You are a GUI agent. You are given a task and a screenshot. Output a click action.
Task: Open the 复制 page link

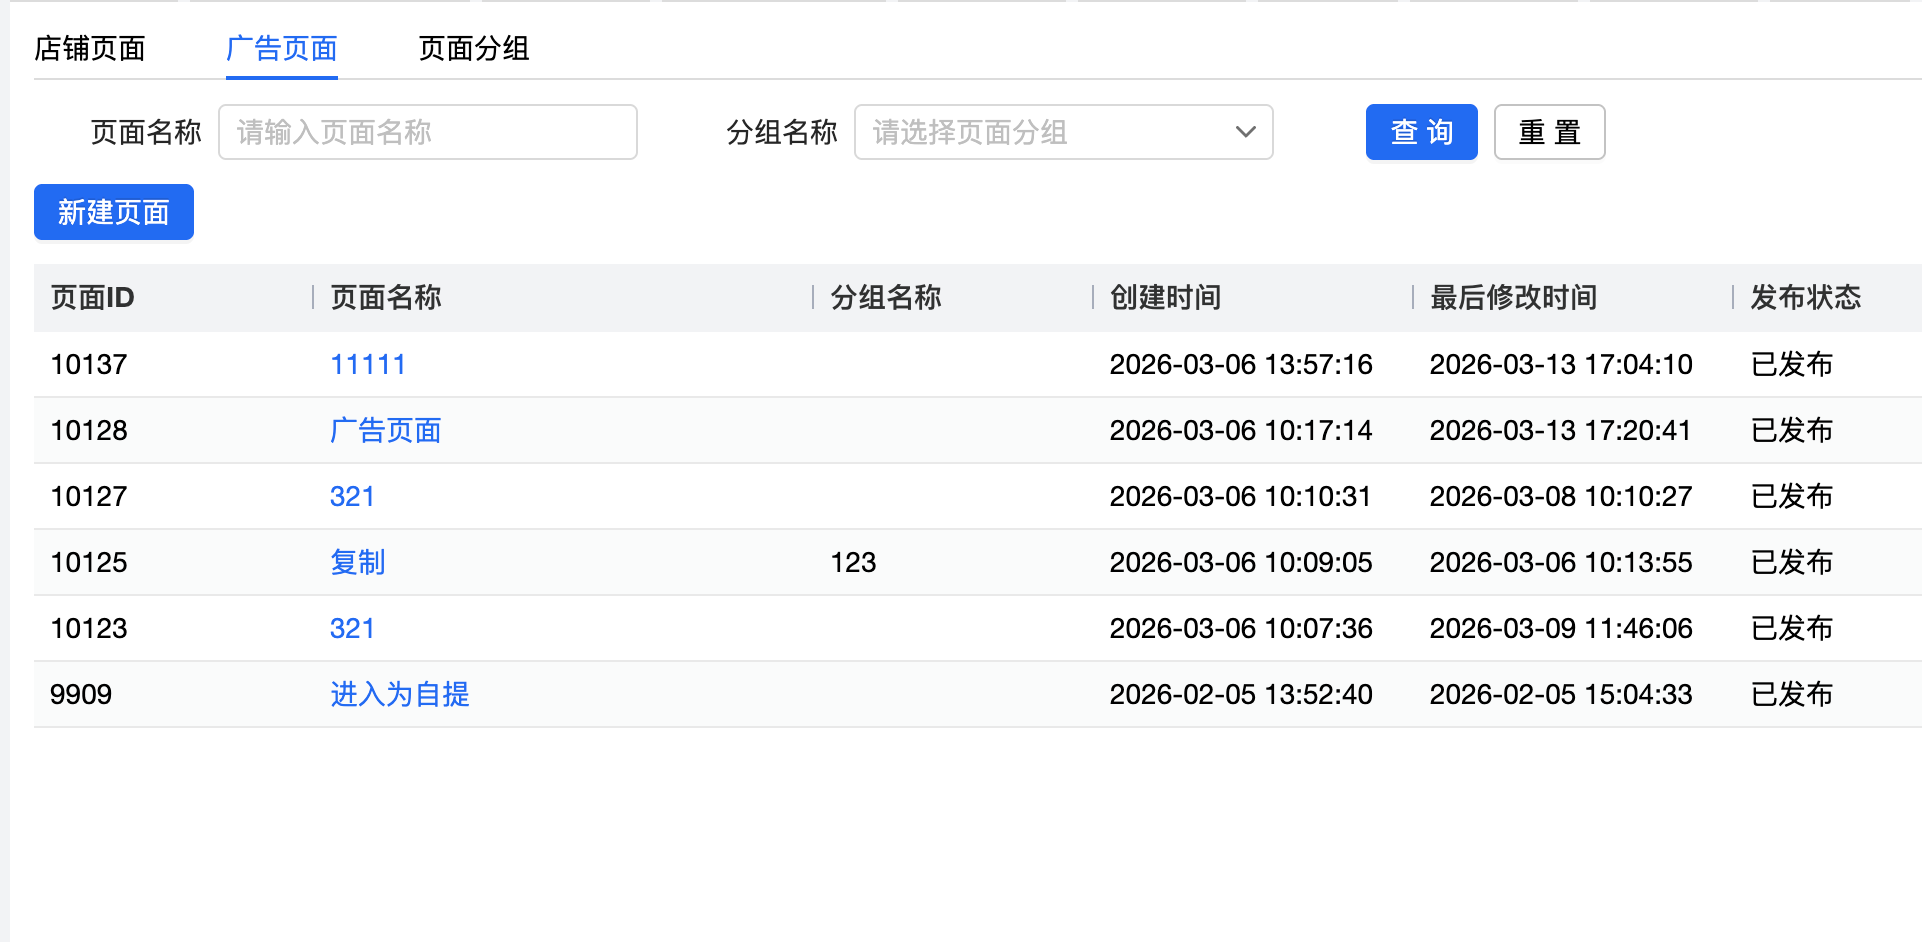[x=357, y=562]
